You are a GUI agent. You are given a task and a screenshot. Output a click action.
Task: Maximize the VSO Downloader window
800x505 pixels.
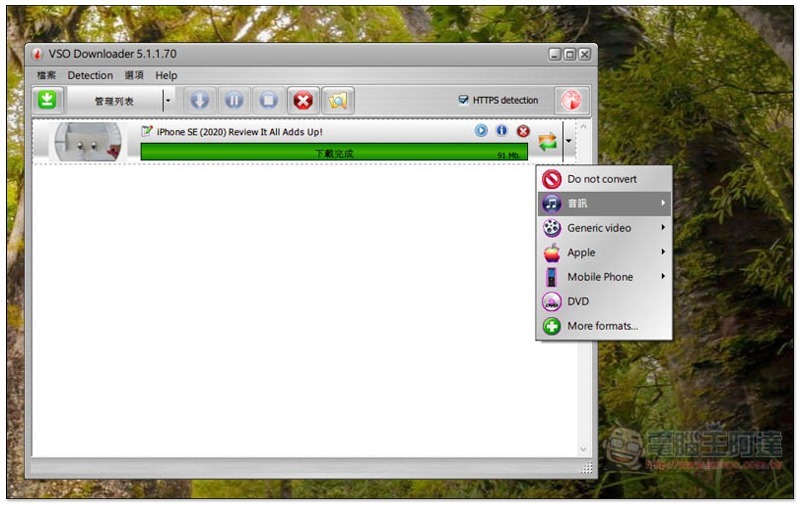(x=570, y=54)
